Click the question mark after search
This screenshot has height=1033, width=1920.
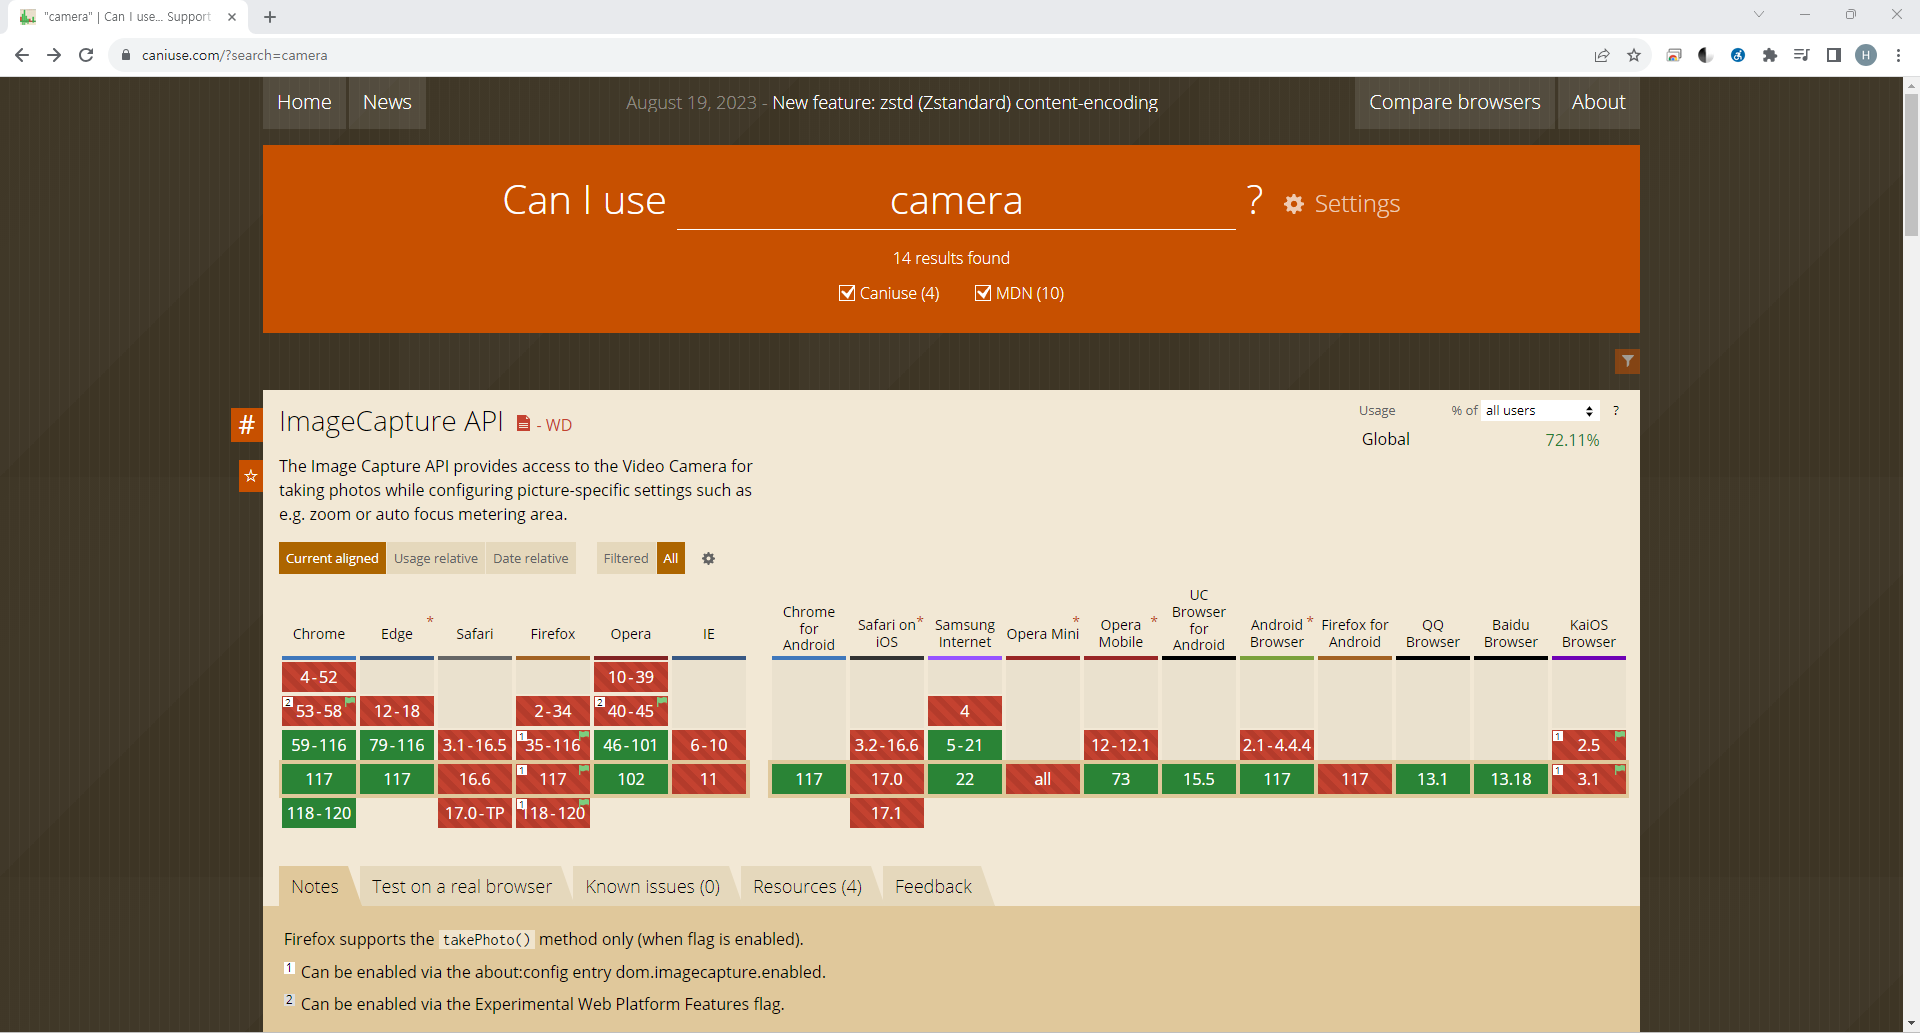click(x=1255, y=201)
